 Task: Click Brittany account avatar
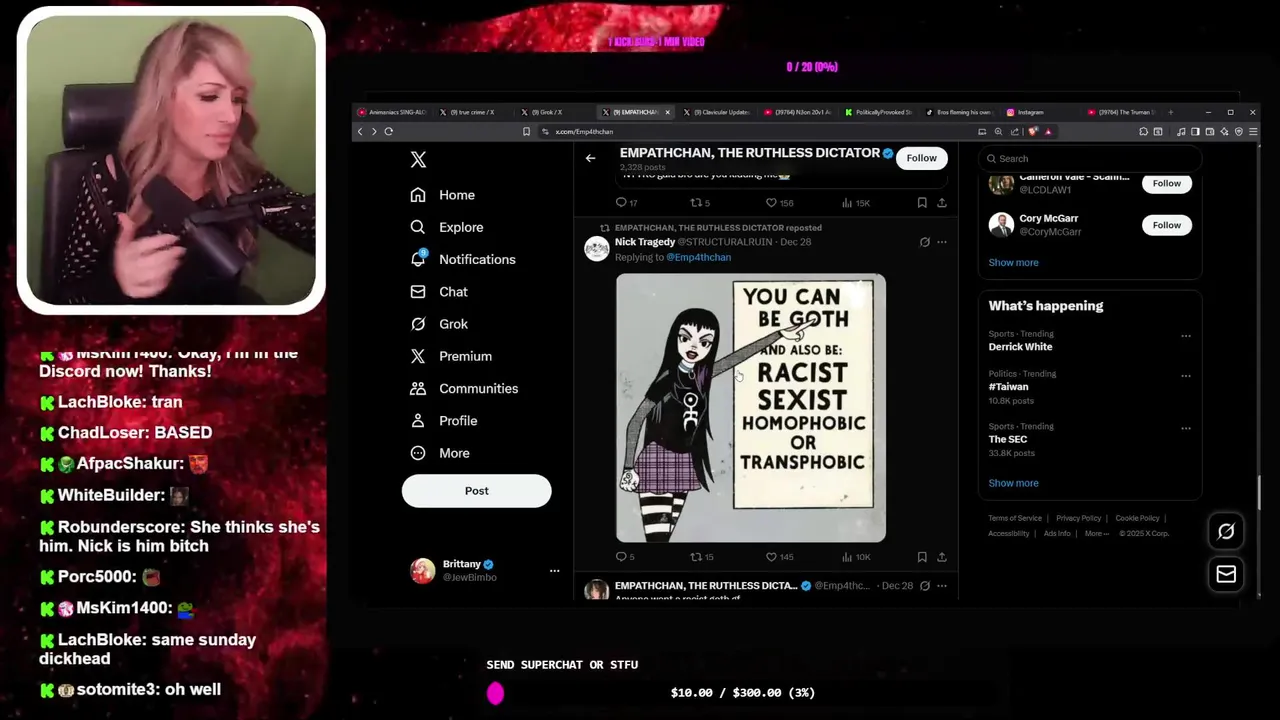pyautogui.click(x=423, y=571)
